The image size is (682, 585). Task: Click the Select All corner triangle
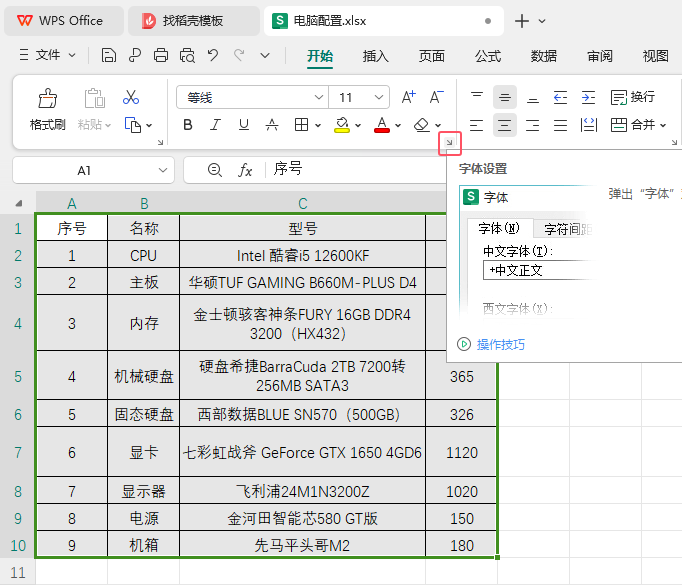click(x=18, y=203)
